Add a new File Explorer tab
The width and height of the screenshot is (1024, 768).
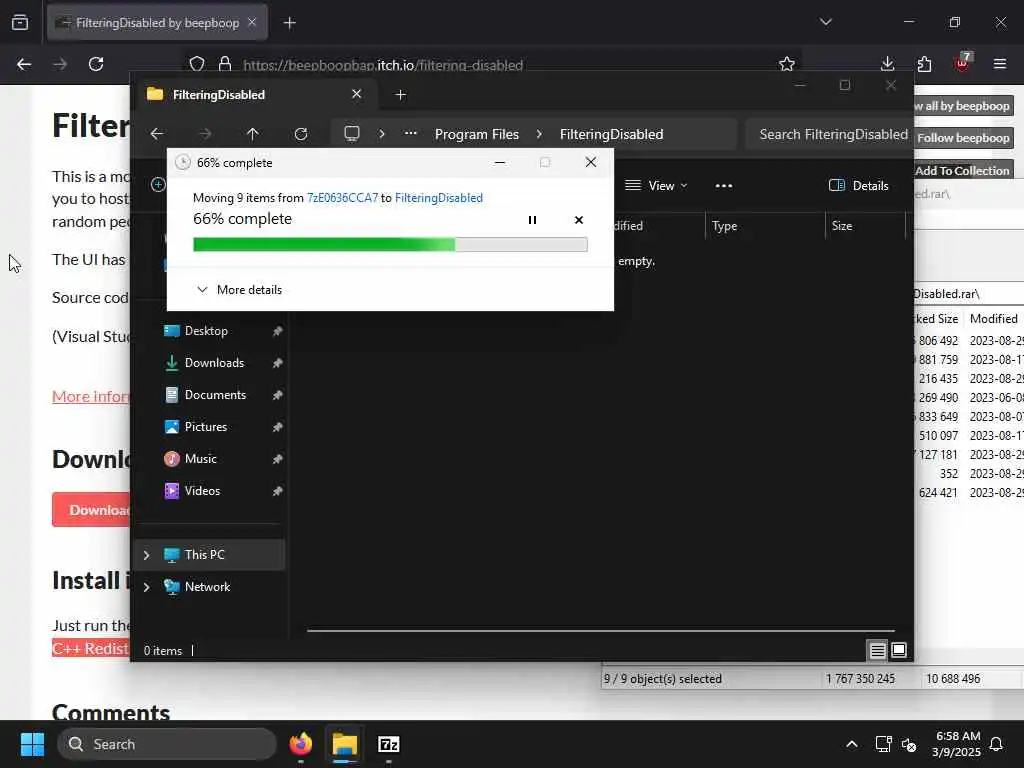[401, 95]
